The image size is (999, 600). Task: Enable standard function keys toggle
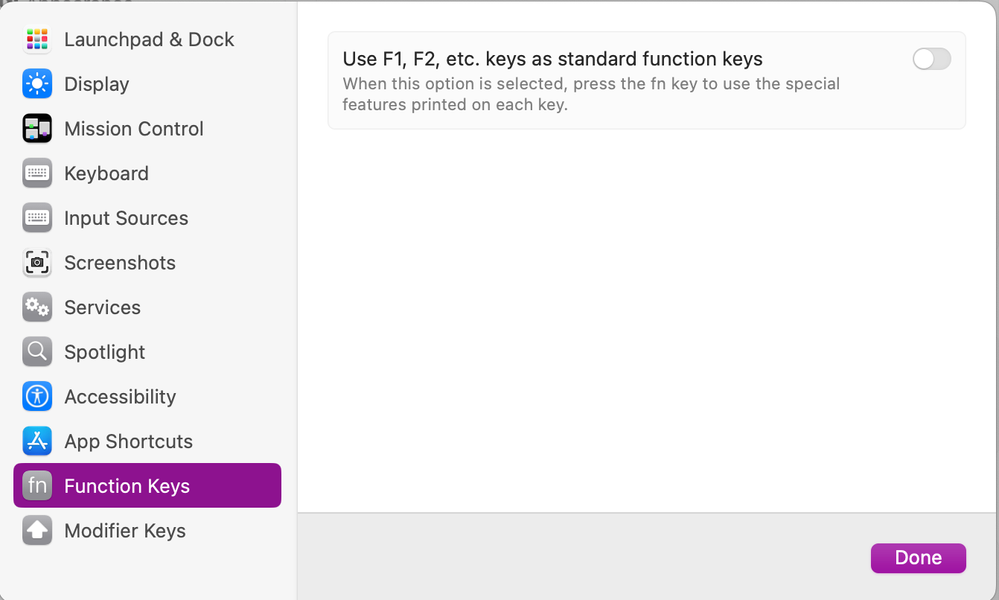tap(931, 60)
